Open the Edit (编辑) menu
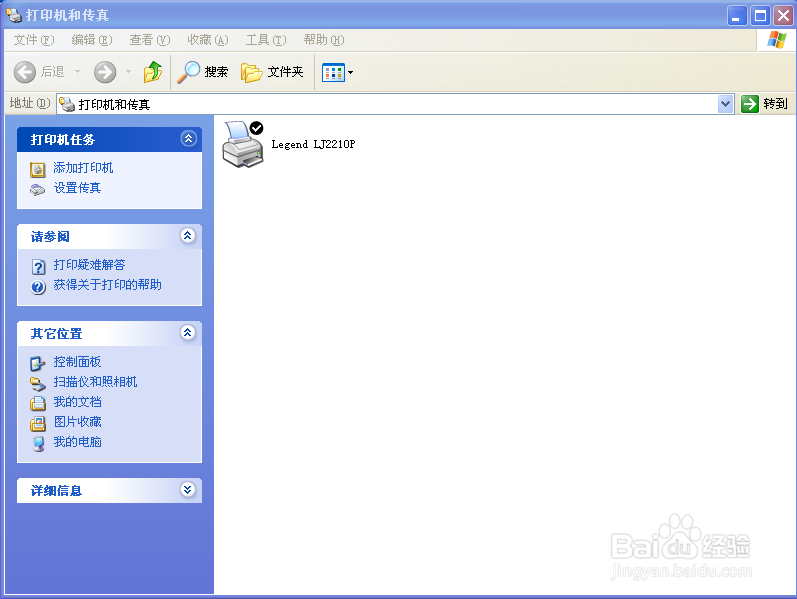Screen dimensions: 797x599 pos(91,40)
